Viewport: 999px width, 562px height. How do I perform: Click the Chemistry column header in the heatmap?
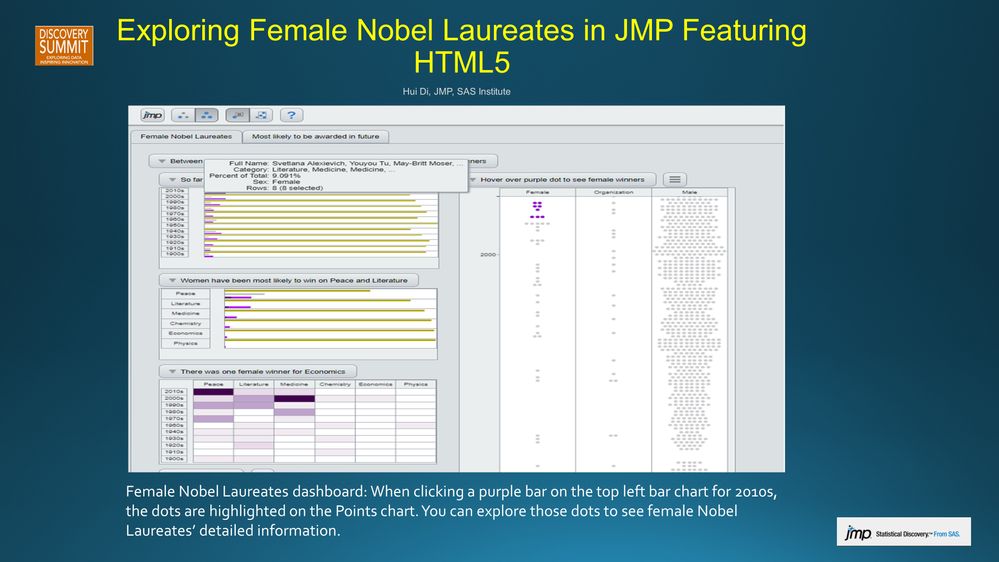coord(334,384)
